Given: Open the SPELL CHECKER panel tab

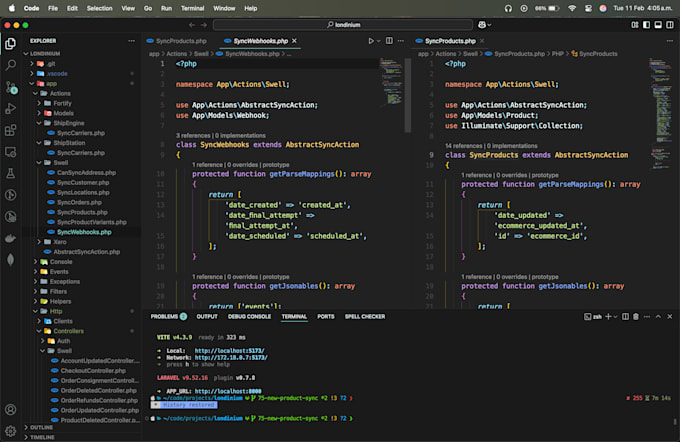Looking at the screenshot, I should [365, 317].
